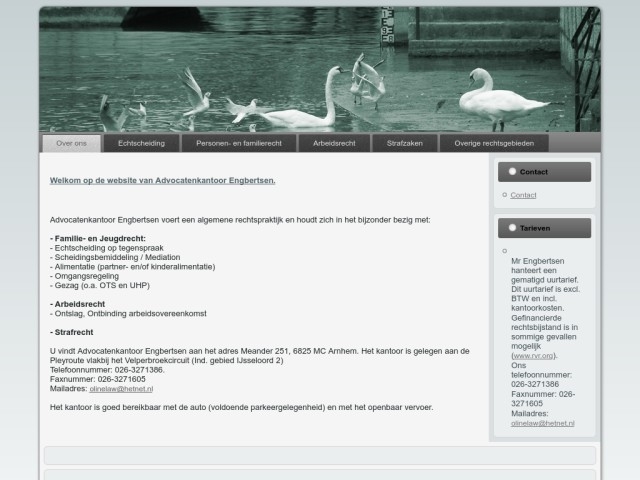Click the sidebar Mailadres email link under Tarieven

click(x=540, y=423)
